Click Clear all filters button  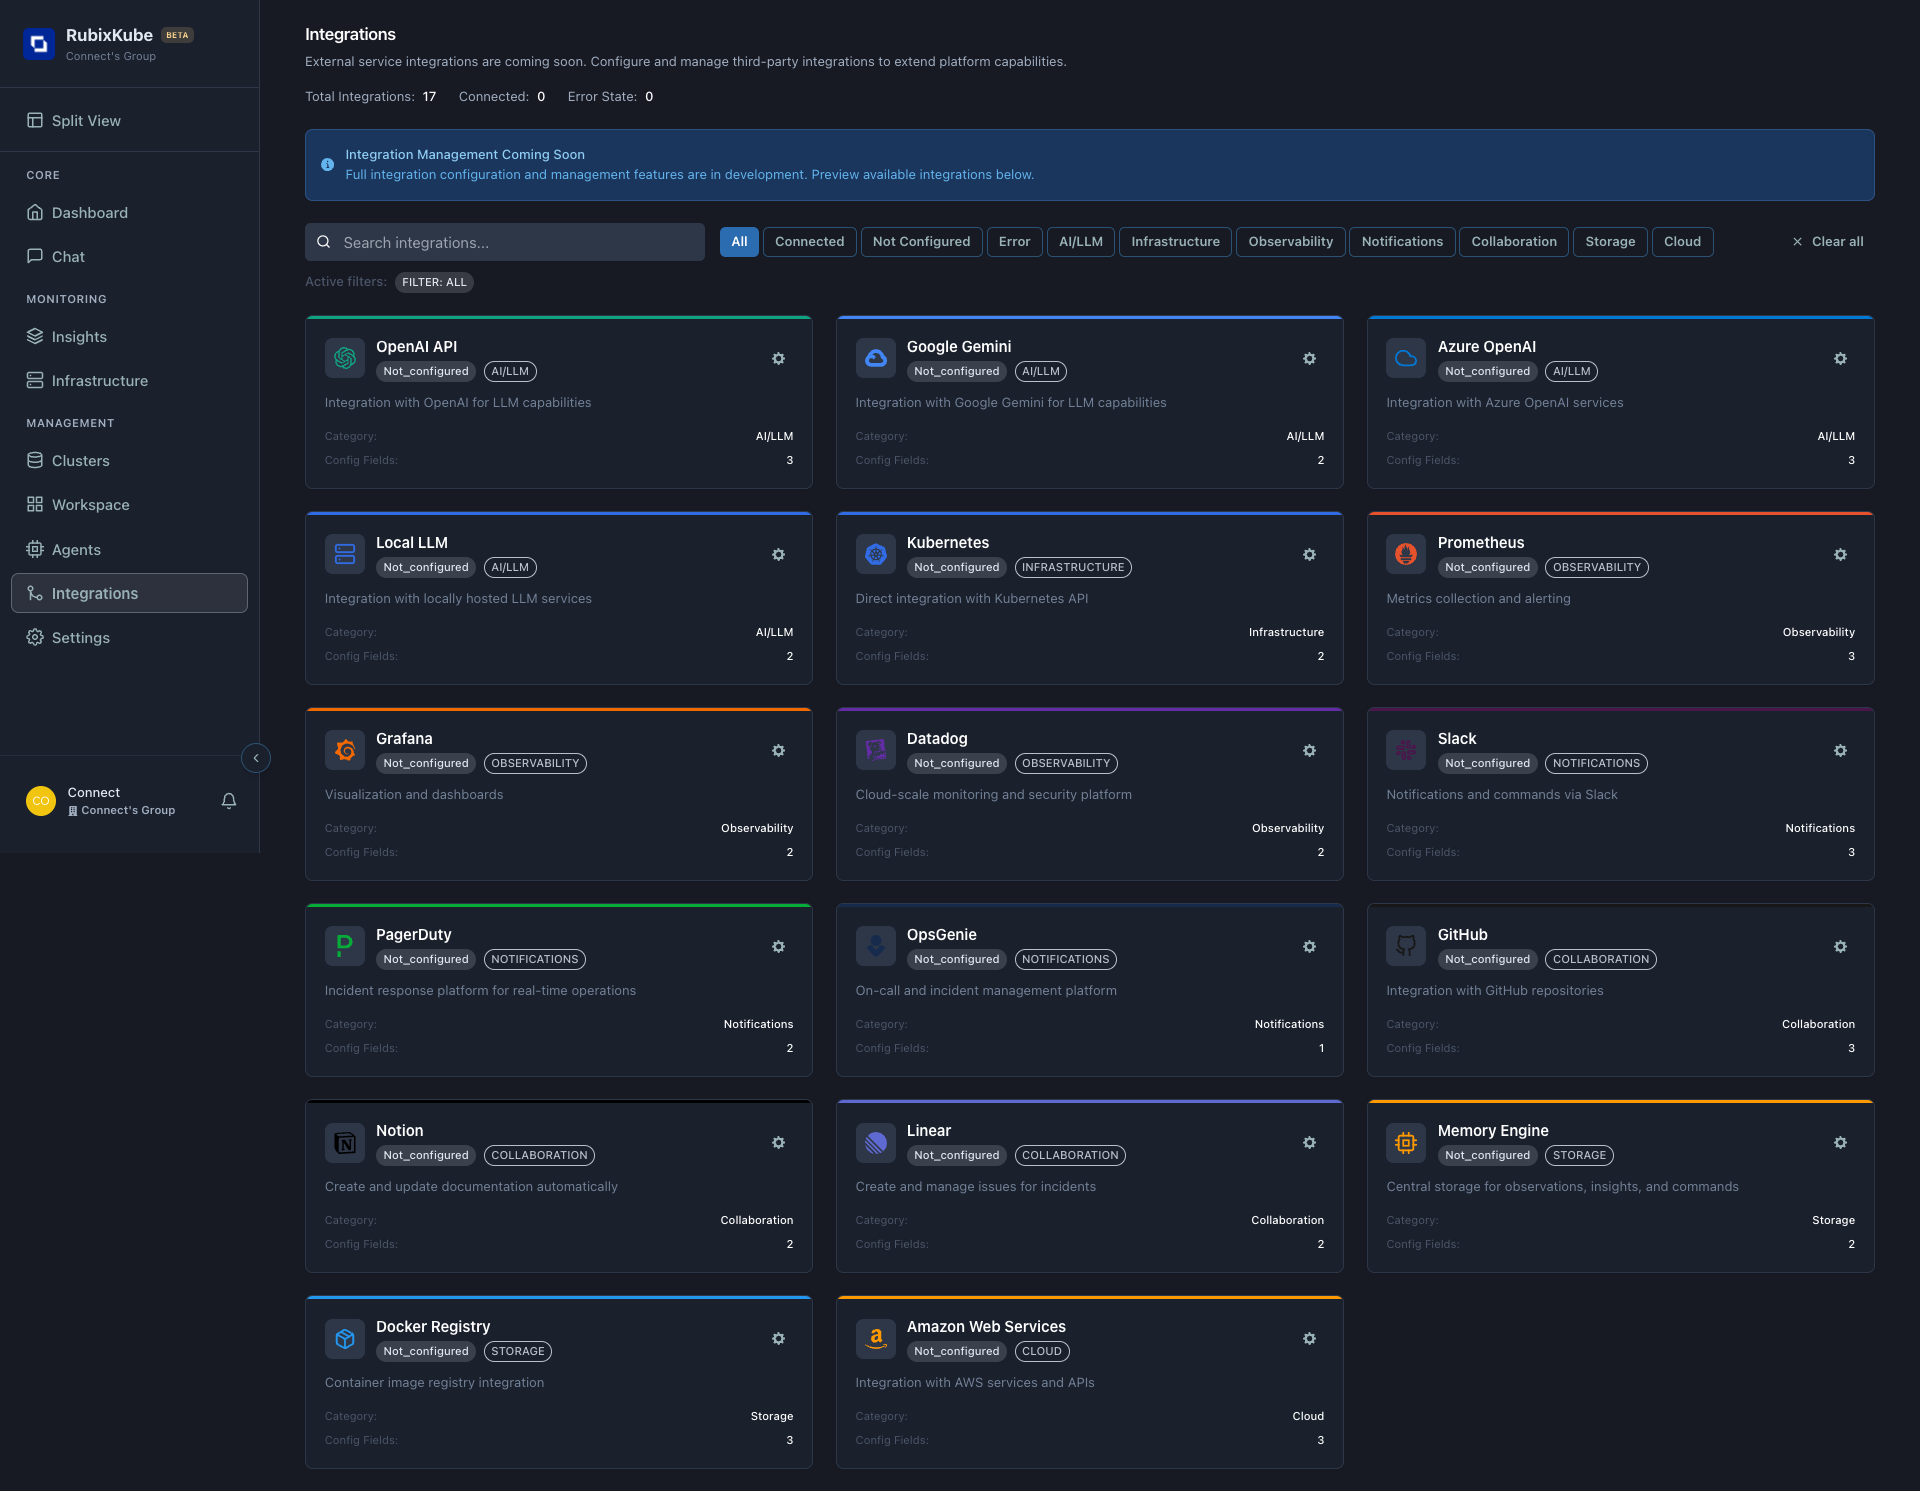pos(1827,242)
